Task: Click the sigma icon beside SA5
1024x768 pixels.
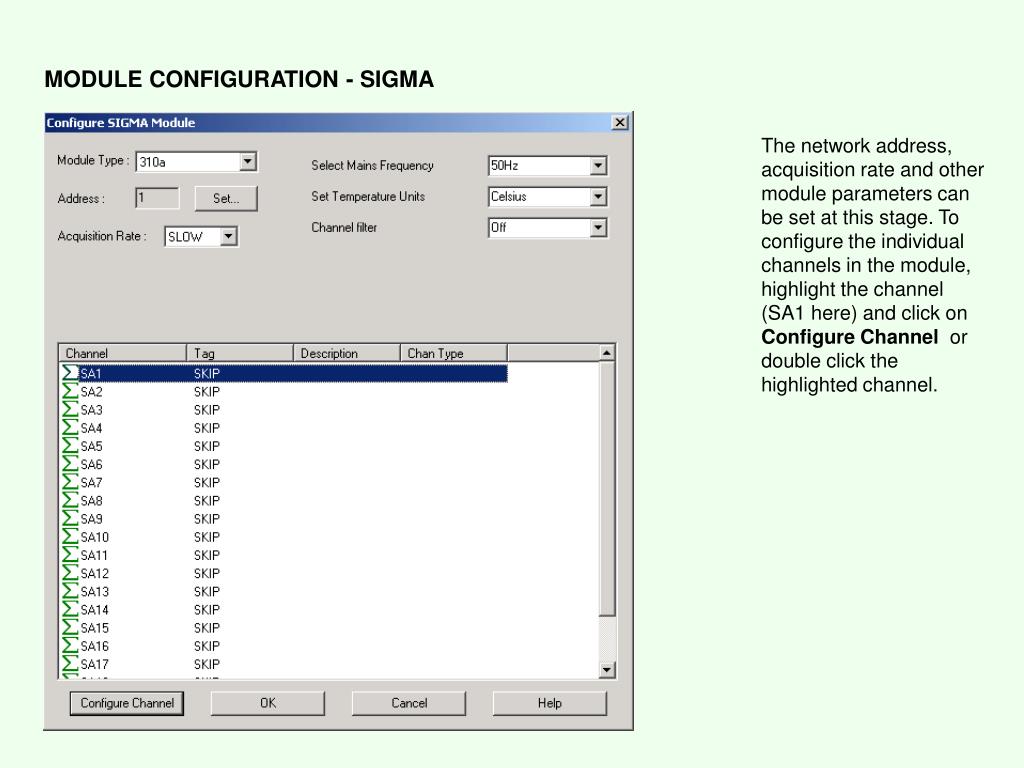Action: [70, 446]
